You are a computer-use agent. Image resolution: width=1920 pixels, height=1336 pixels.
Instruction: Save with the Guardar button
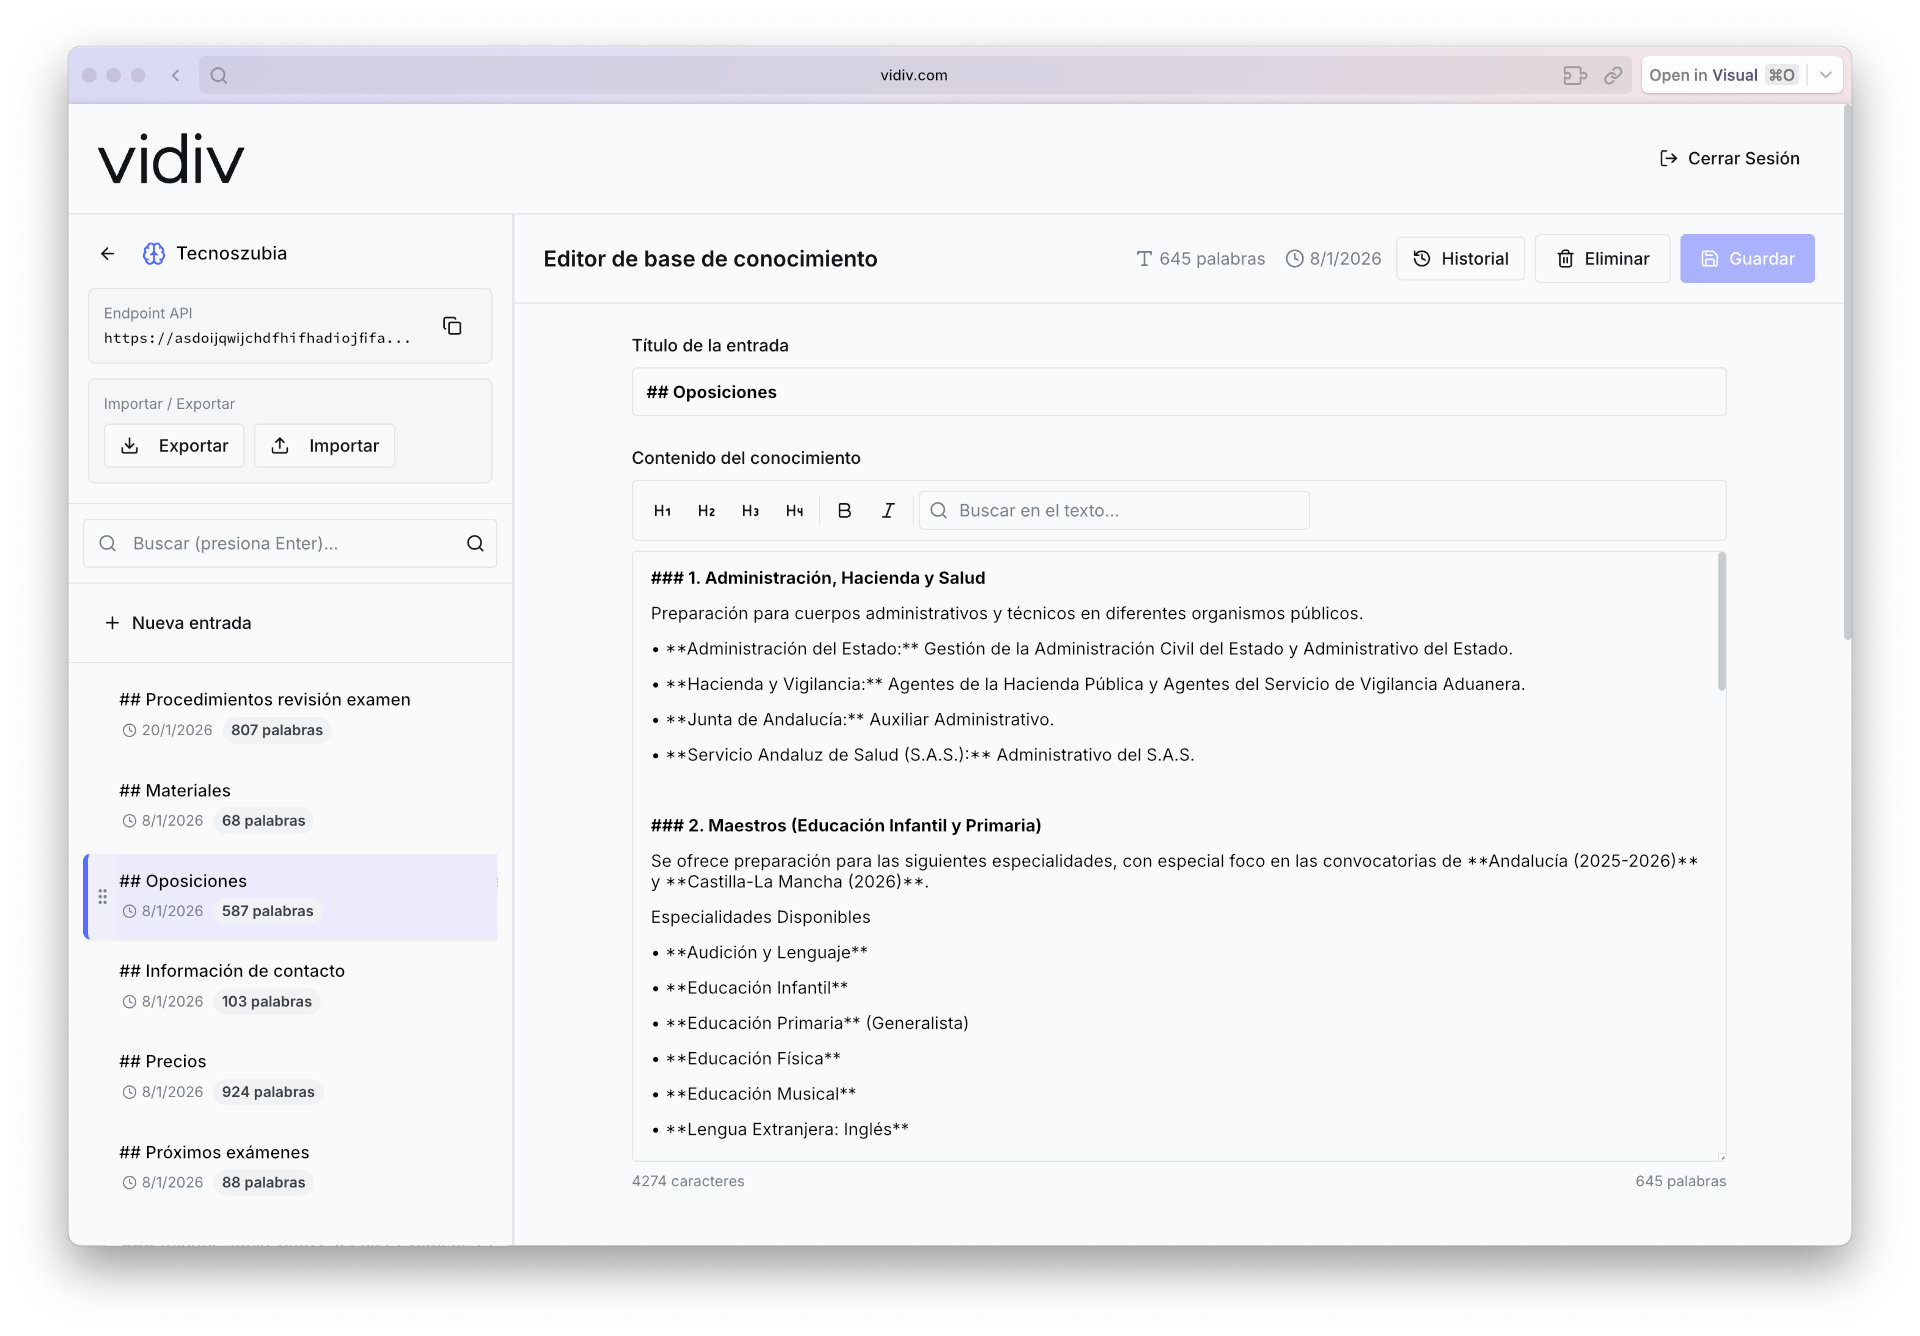[x=1747, y=258]
